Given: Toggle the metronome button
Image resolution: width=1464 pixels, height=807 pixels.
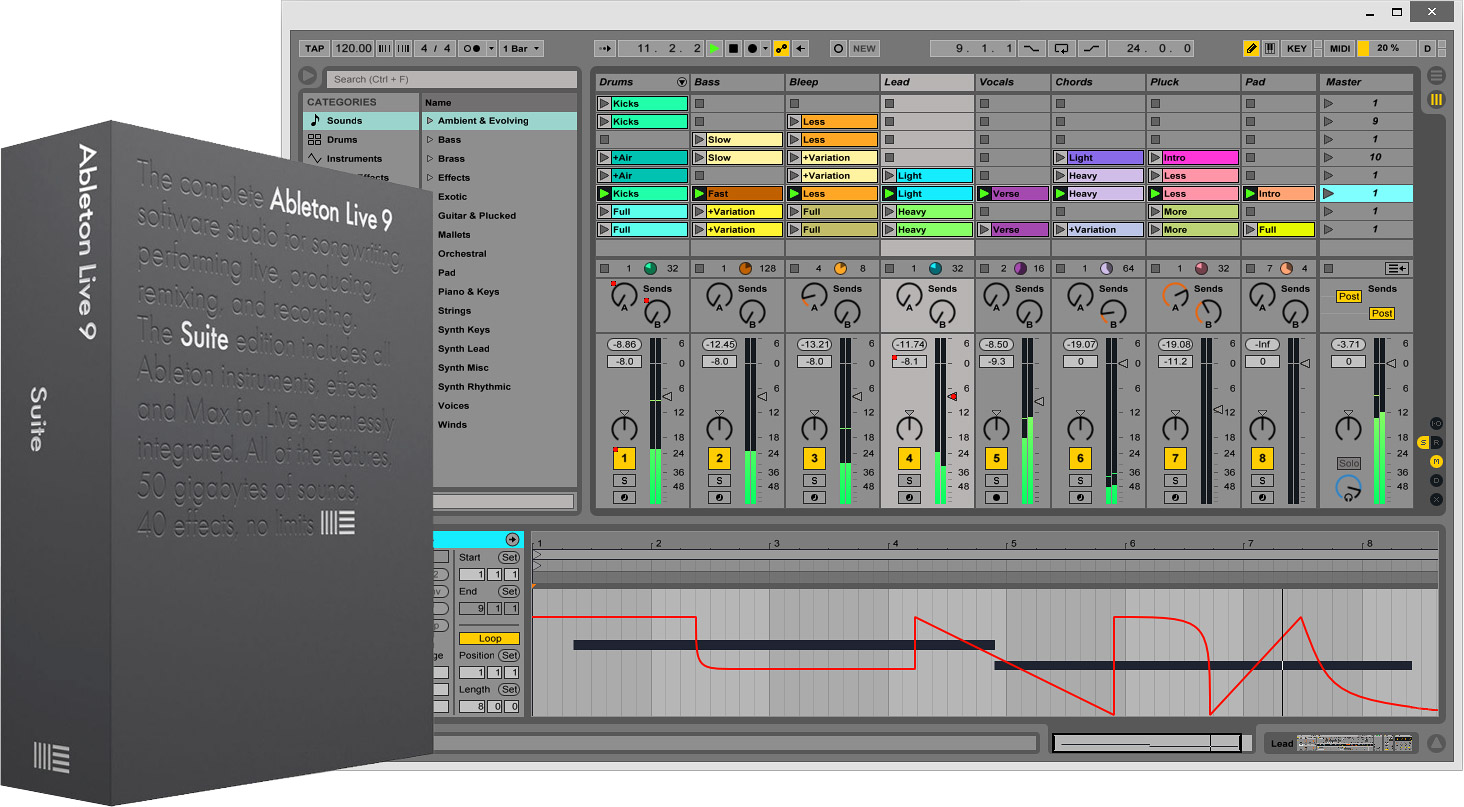Looking at the screenshot, I should click(474, 48).
